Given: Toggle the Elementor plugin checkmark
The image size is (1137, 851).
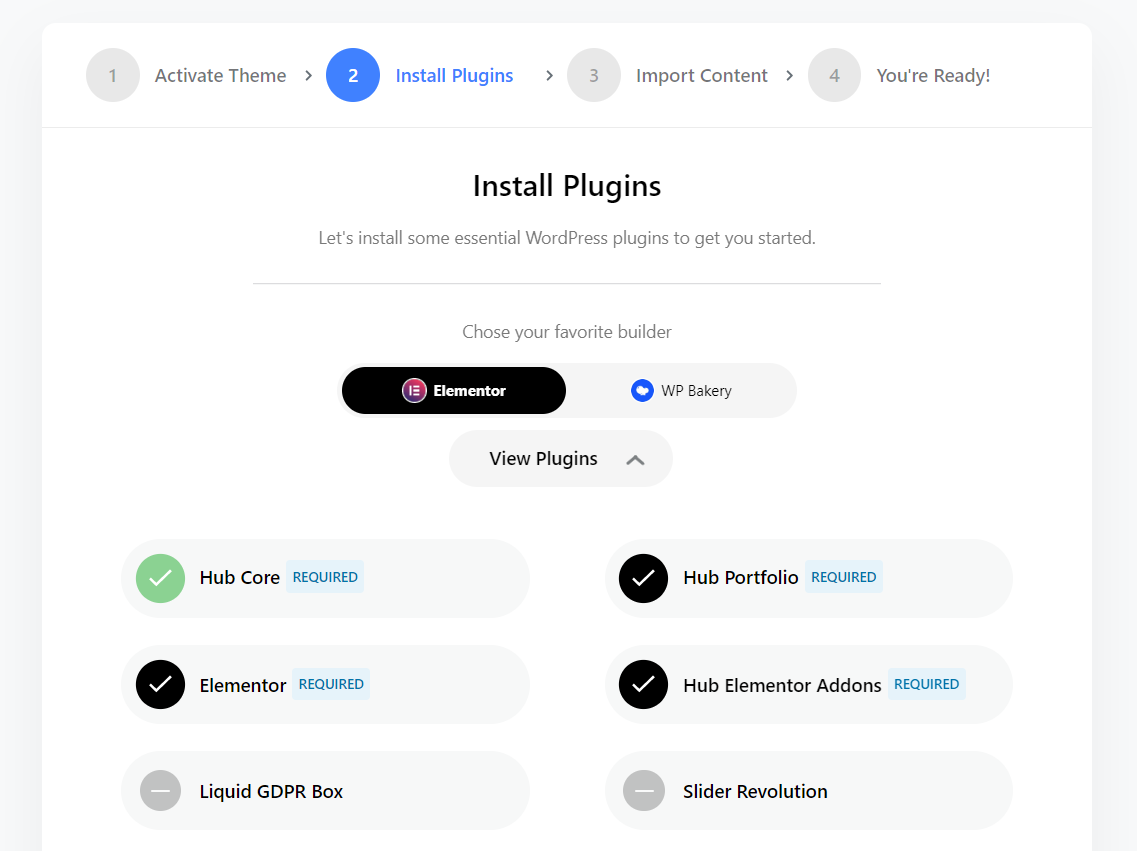Looking at the screenshot, I should (x=160, y=685).
